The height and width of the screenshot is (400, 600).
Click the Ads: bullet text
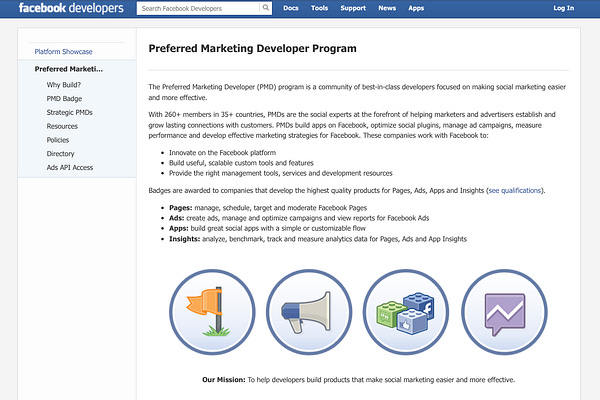tap(299, 218)
